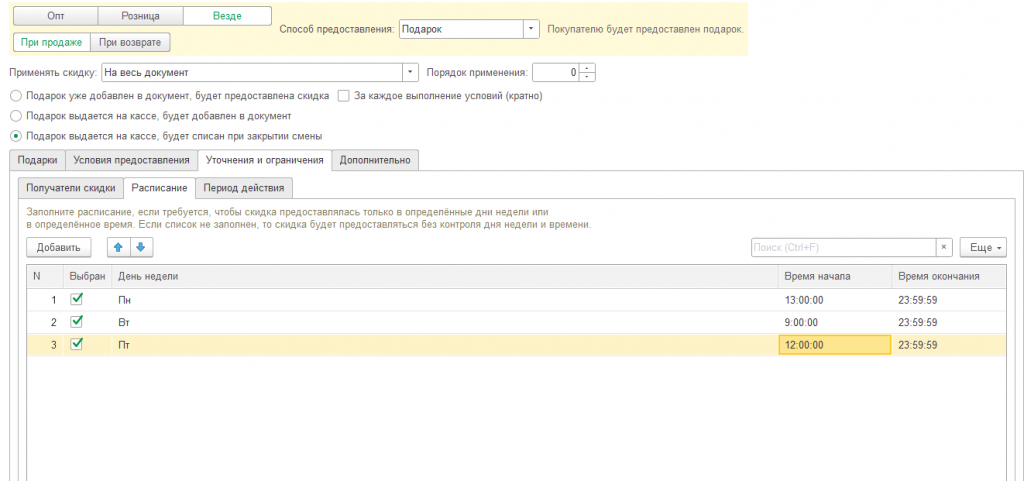Choose 'Подарок уже добавлен в документ' radio option
The image size is (1024, 481).
(16, 96)
